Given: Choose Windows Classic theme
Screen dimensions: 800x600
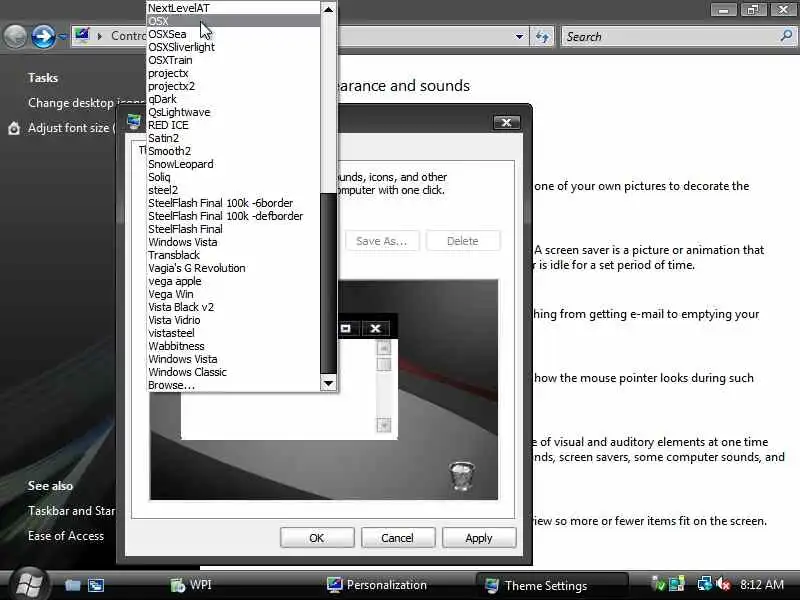Looking at the screenshot, I should point(234,372).
